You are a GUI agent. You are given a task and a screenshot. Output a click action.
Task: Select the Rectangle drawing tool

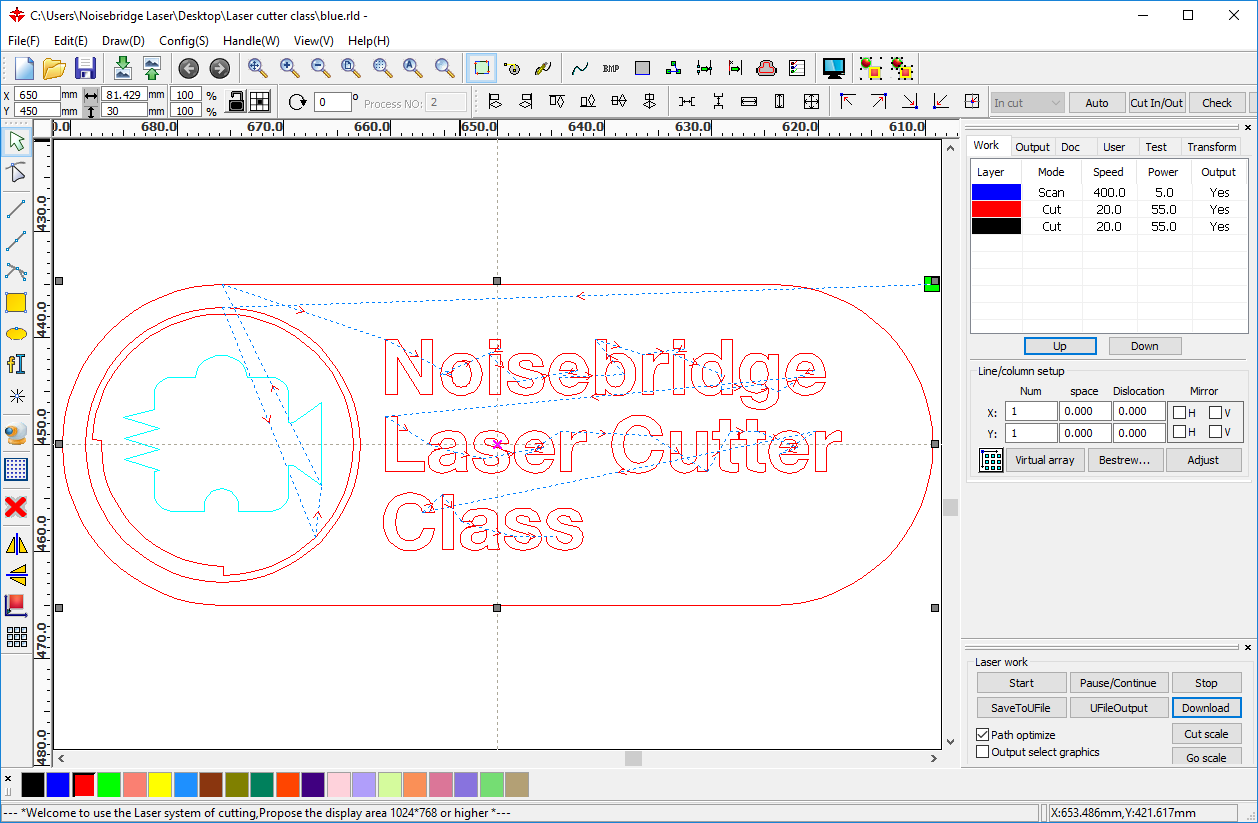tap(16, 302)
